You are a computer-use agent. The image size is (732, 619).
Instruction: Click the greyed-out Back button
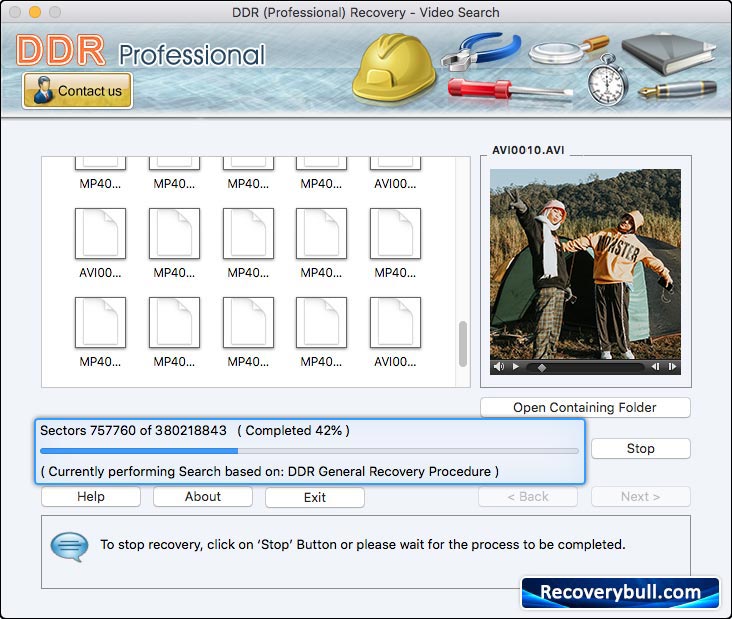528,497
